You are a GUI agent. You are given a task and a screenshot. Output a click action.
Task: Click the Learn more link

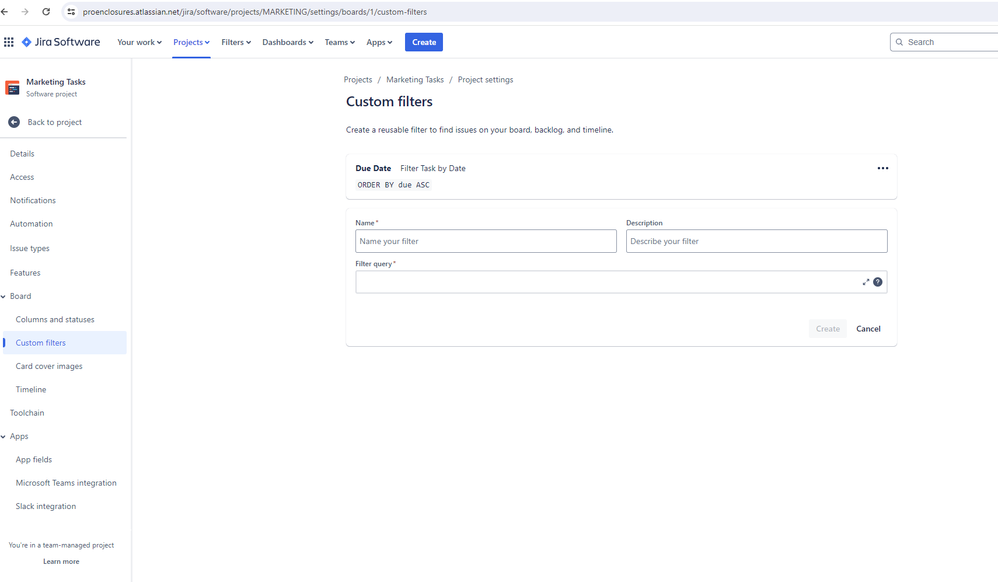coord(61,562)
